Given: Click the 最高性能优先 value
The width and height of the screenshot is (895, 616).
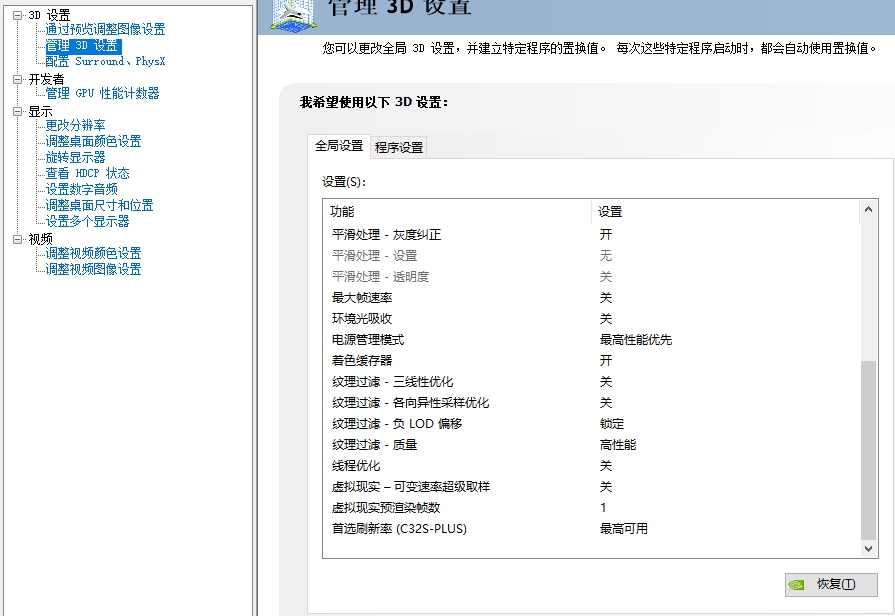Looking at the screenshot, I should [635, 340].
